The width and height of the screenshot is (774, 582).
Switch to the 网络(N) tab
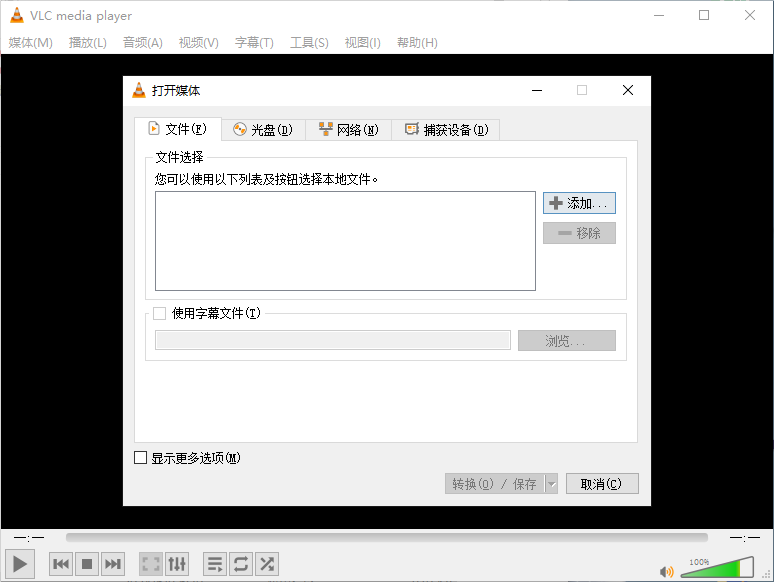pos(348,130)
